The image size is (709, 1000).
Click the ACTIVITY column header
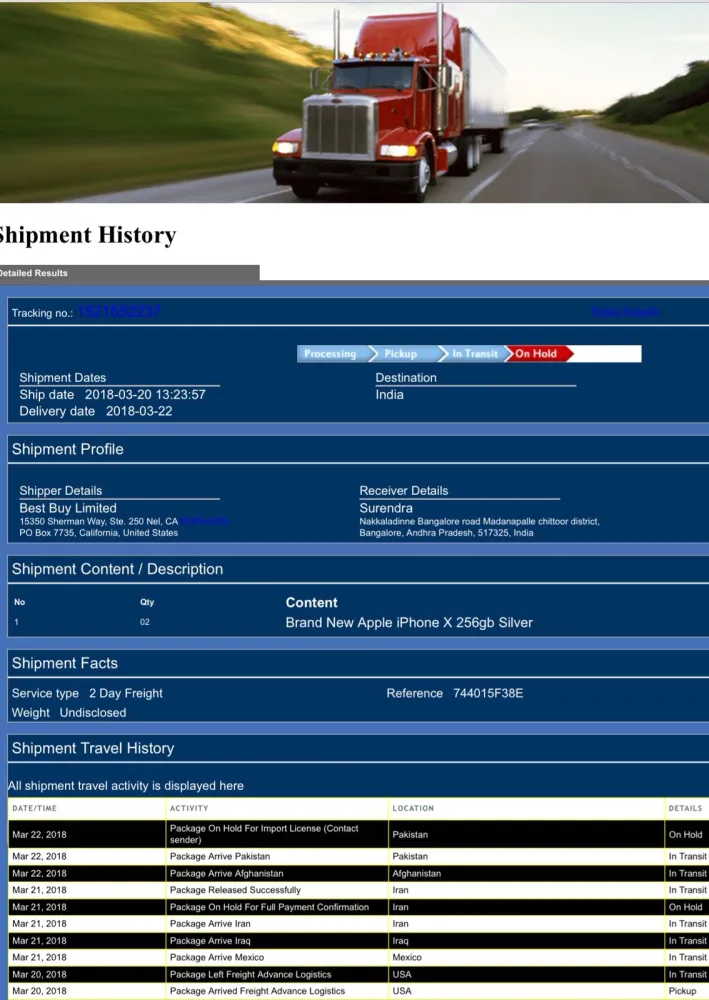click(189, 808)
